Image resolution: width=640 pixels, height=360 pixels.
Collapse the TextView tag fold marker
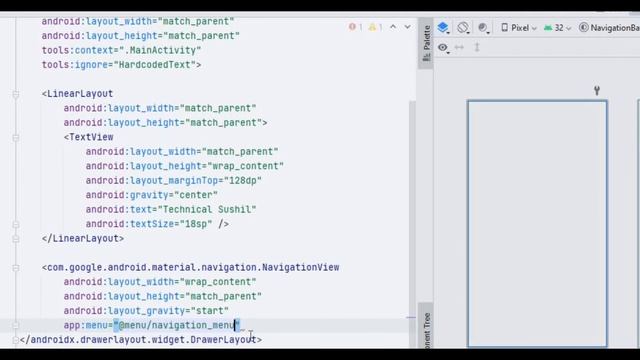[x=16, y=138]
